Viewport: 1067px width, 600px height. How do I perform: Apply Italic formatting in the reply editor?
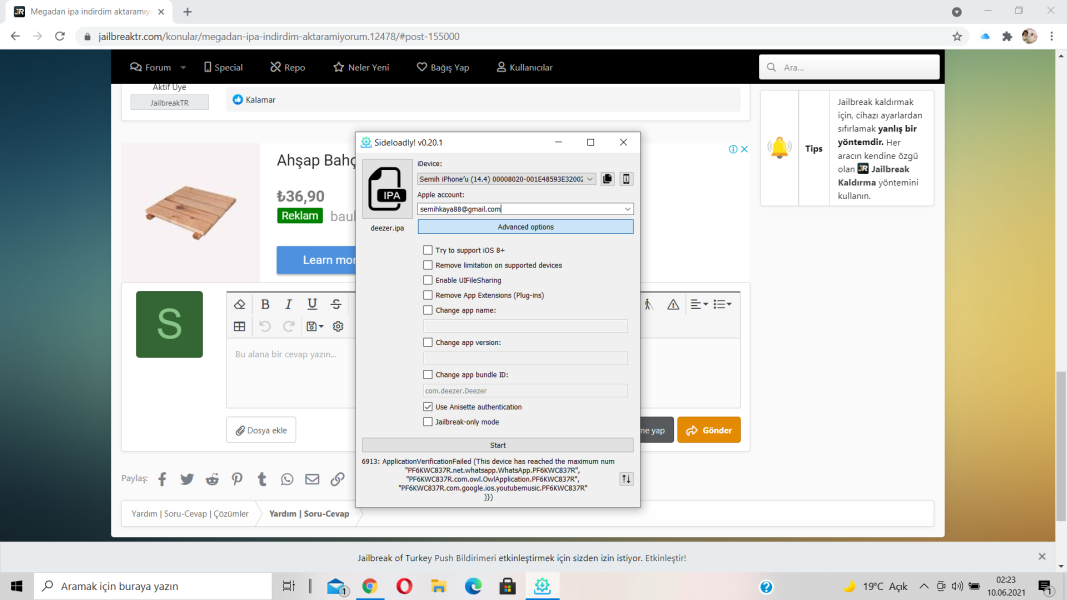(289, 304)
